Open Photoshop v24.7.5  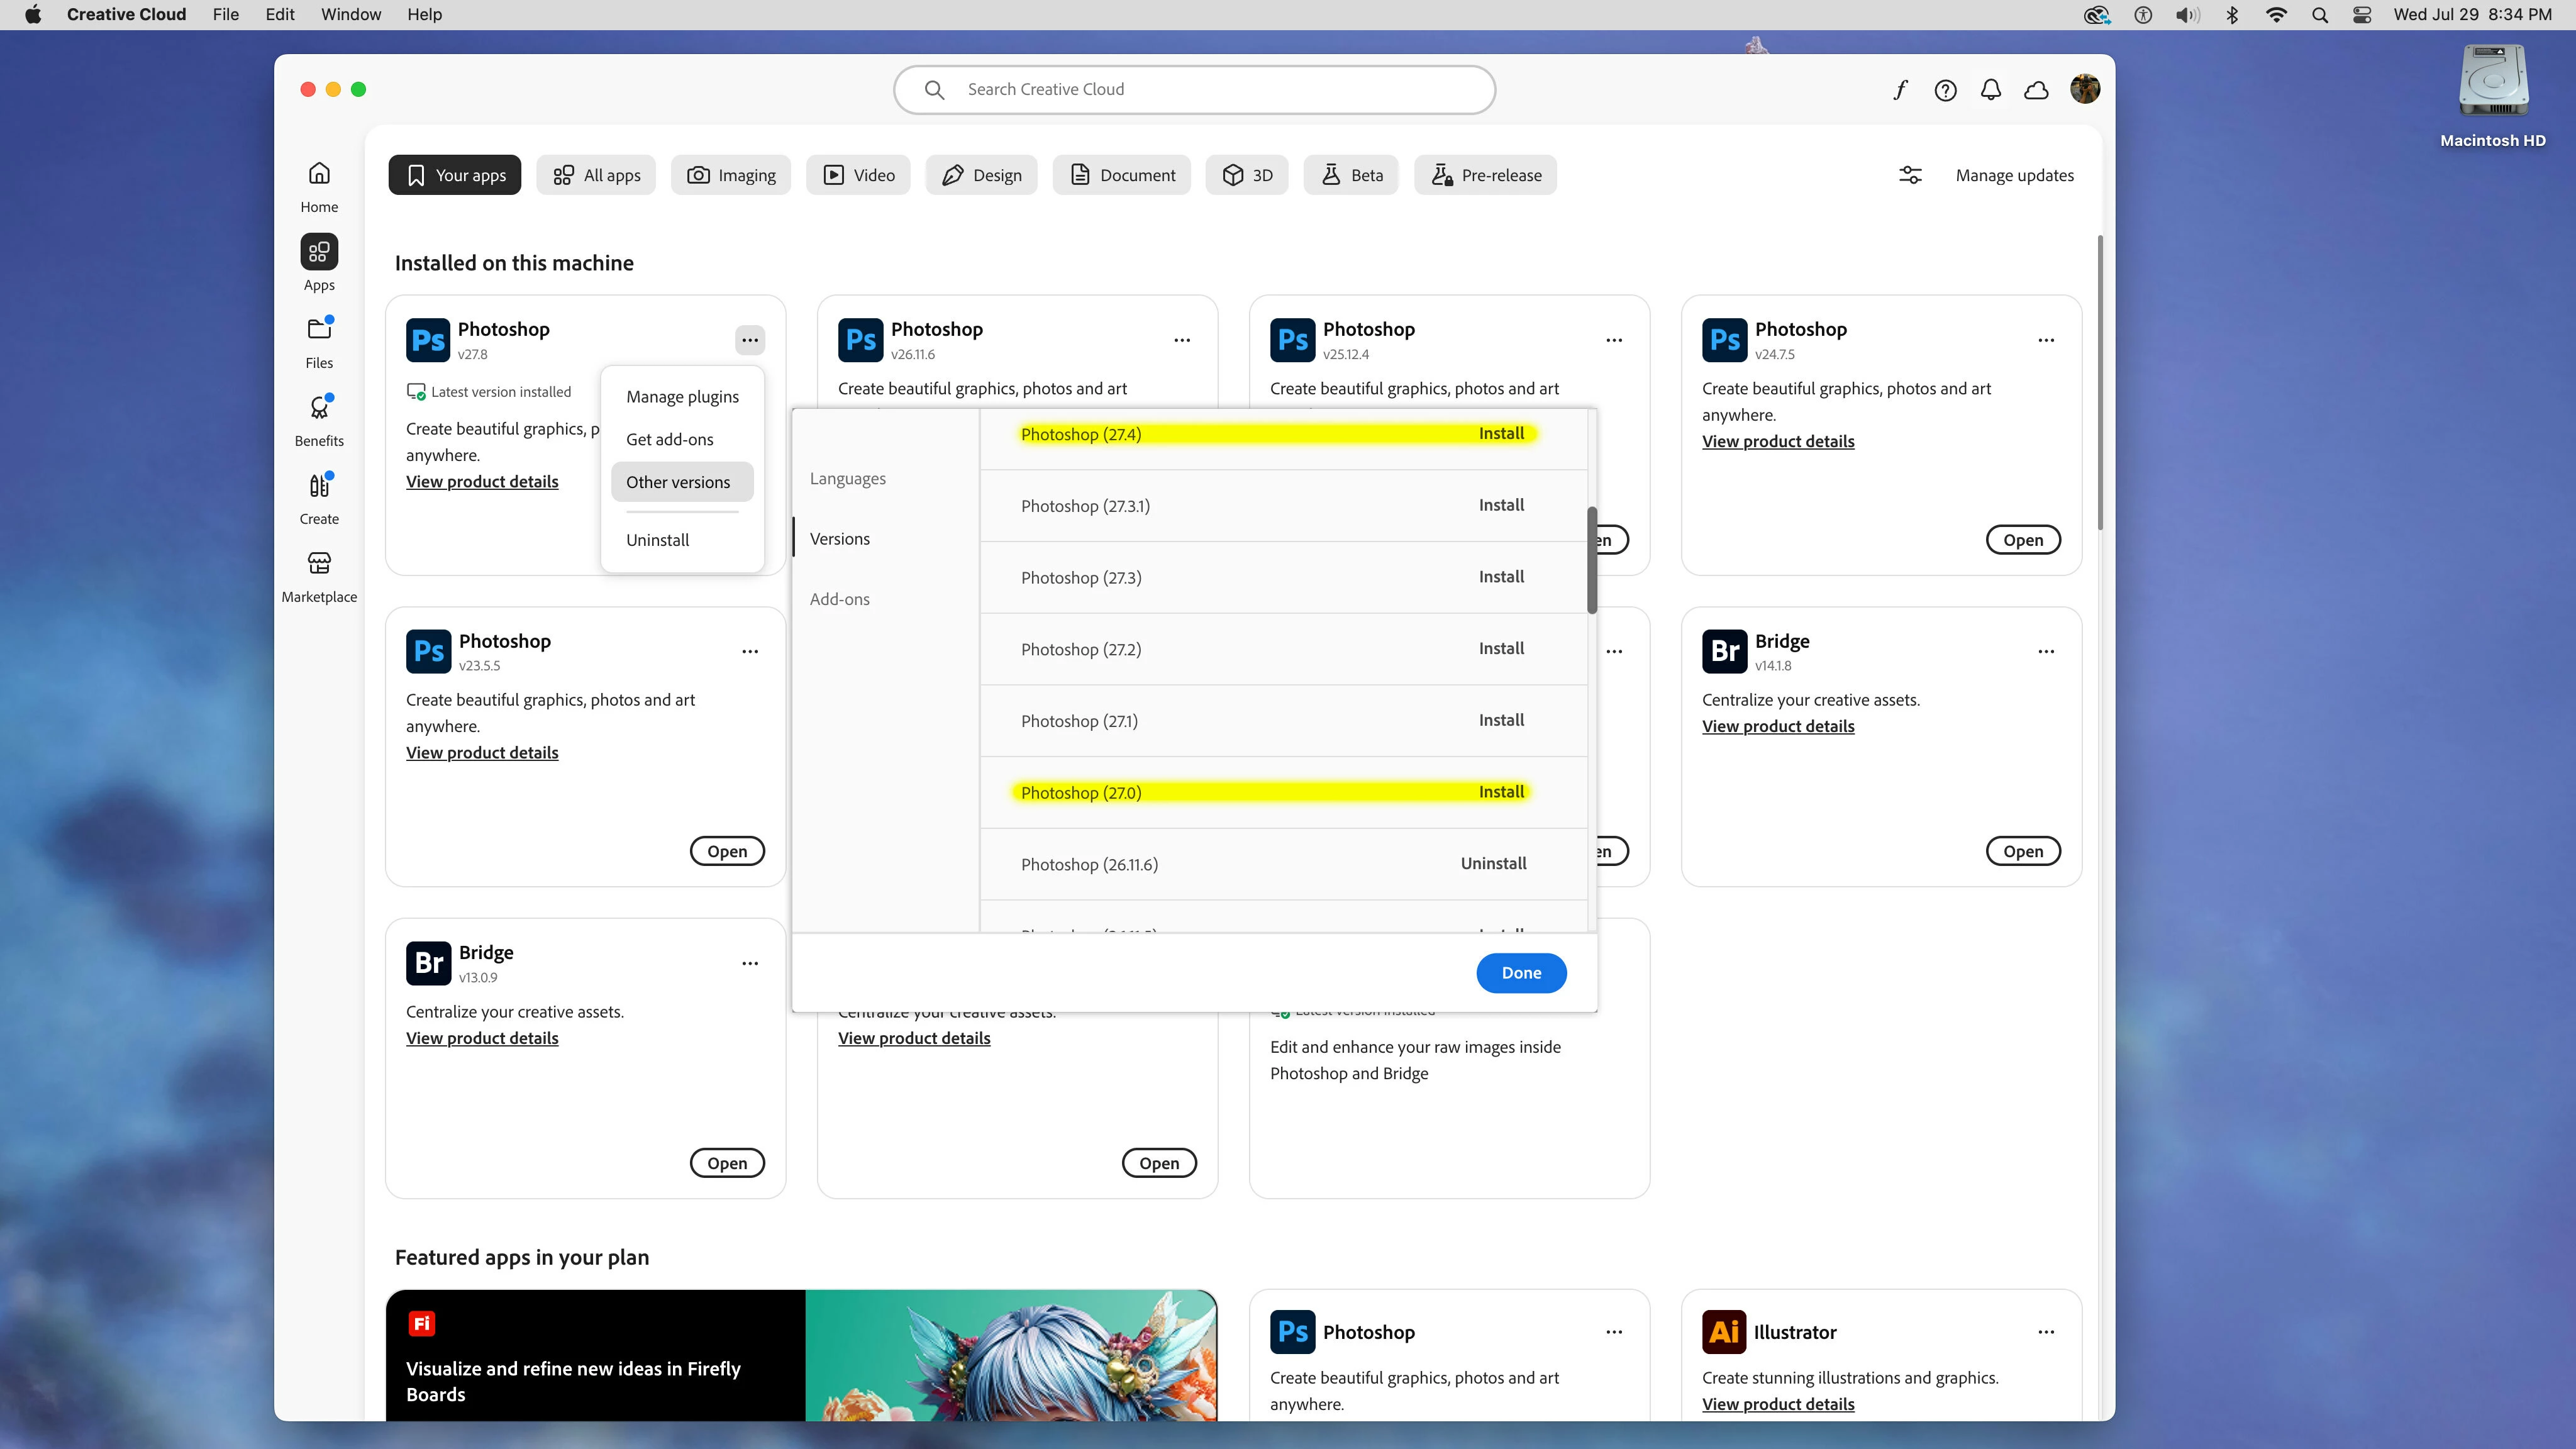pyautogui.click(x=2023, y=540)
